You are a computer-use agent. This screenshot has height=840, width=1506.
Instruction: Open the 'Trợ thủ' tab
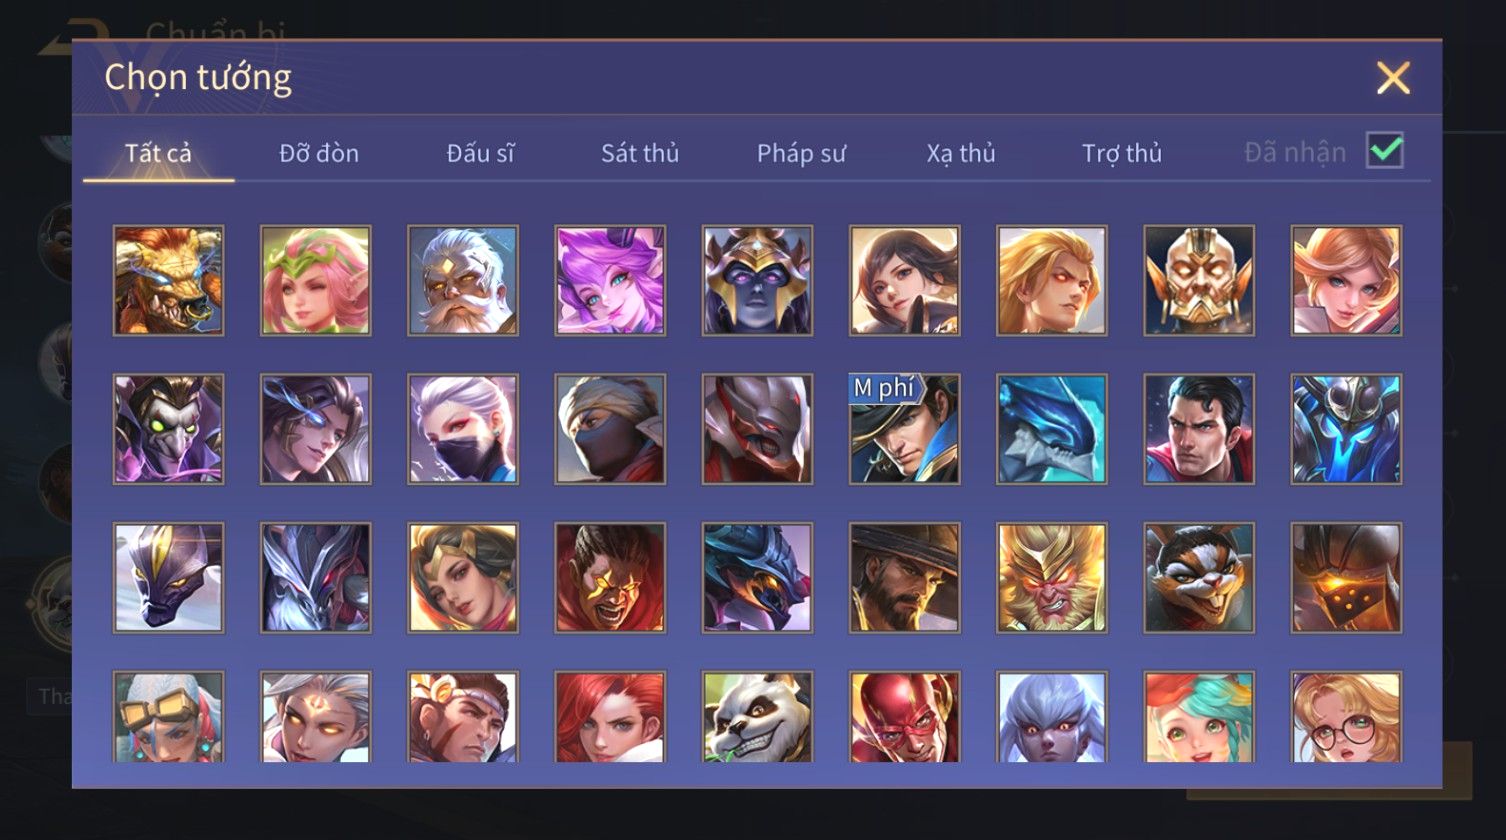[x=1122, y=153]
